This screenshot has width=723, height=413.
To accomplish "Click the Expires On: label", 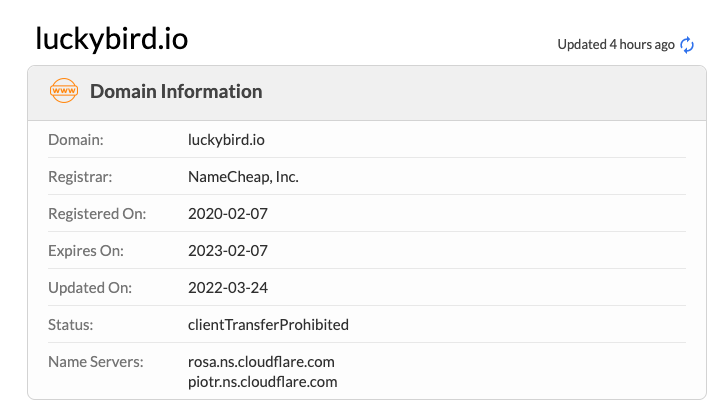I will tap(86, 251).
